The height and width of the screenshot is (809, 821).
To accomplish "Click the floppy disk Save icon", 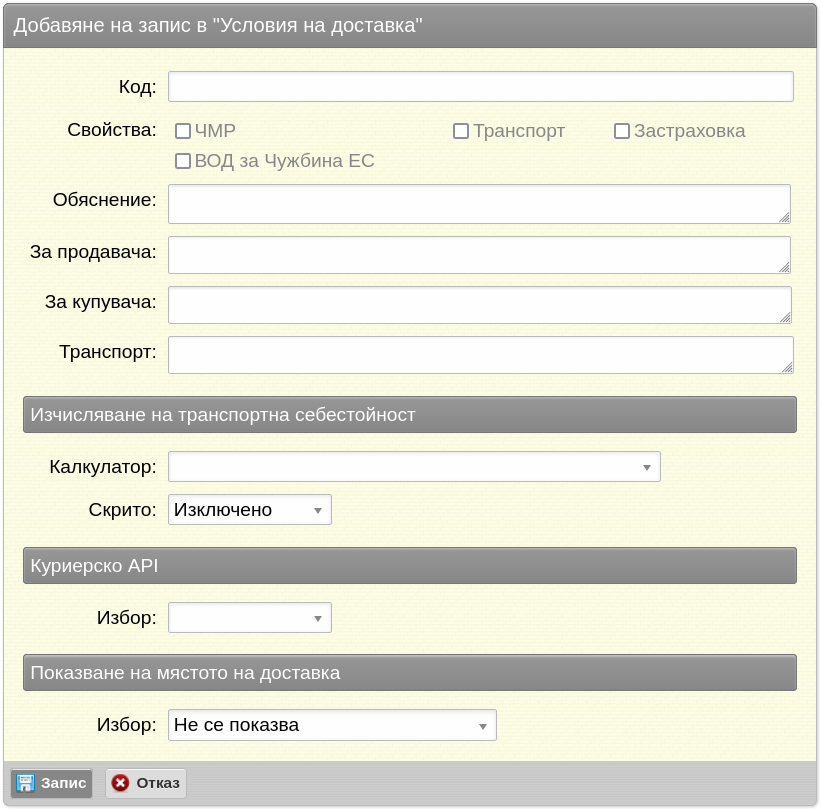I will [x=25, y=783].
